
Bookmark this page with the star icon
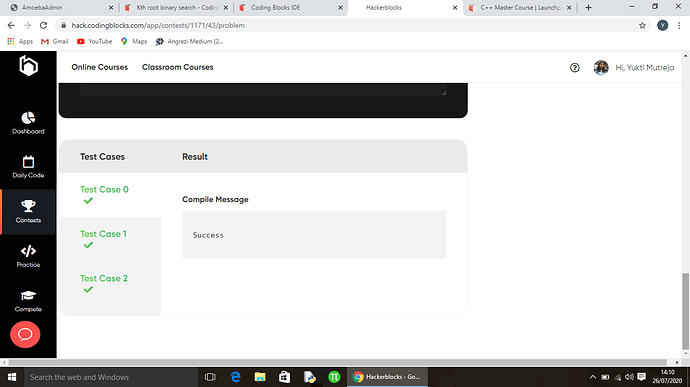[x=642, y=26]
